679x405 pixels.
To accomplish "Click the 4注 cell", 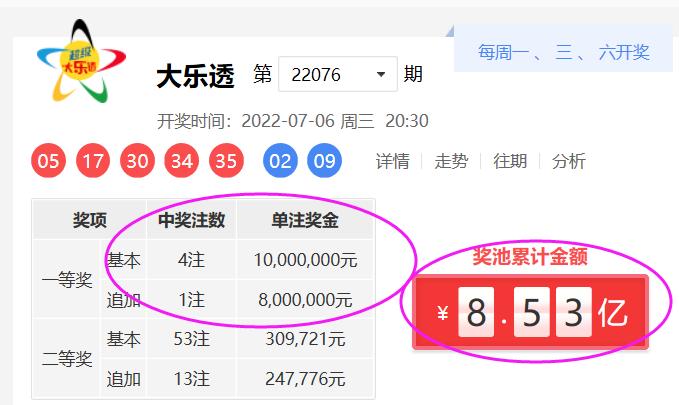I will pos(191,260).
